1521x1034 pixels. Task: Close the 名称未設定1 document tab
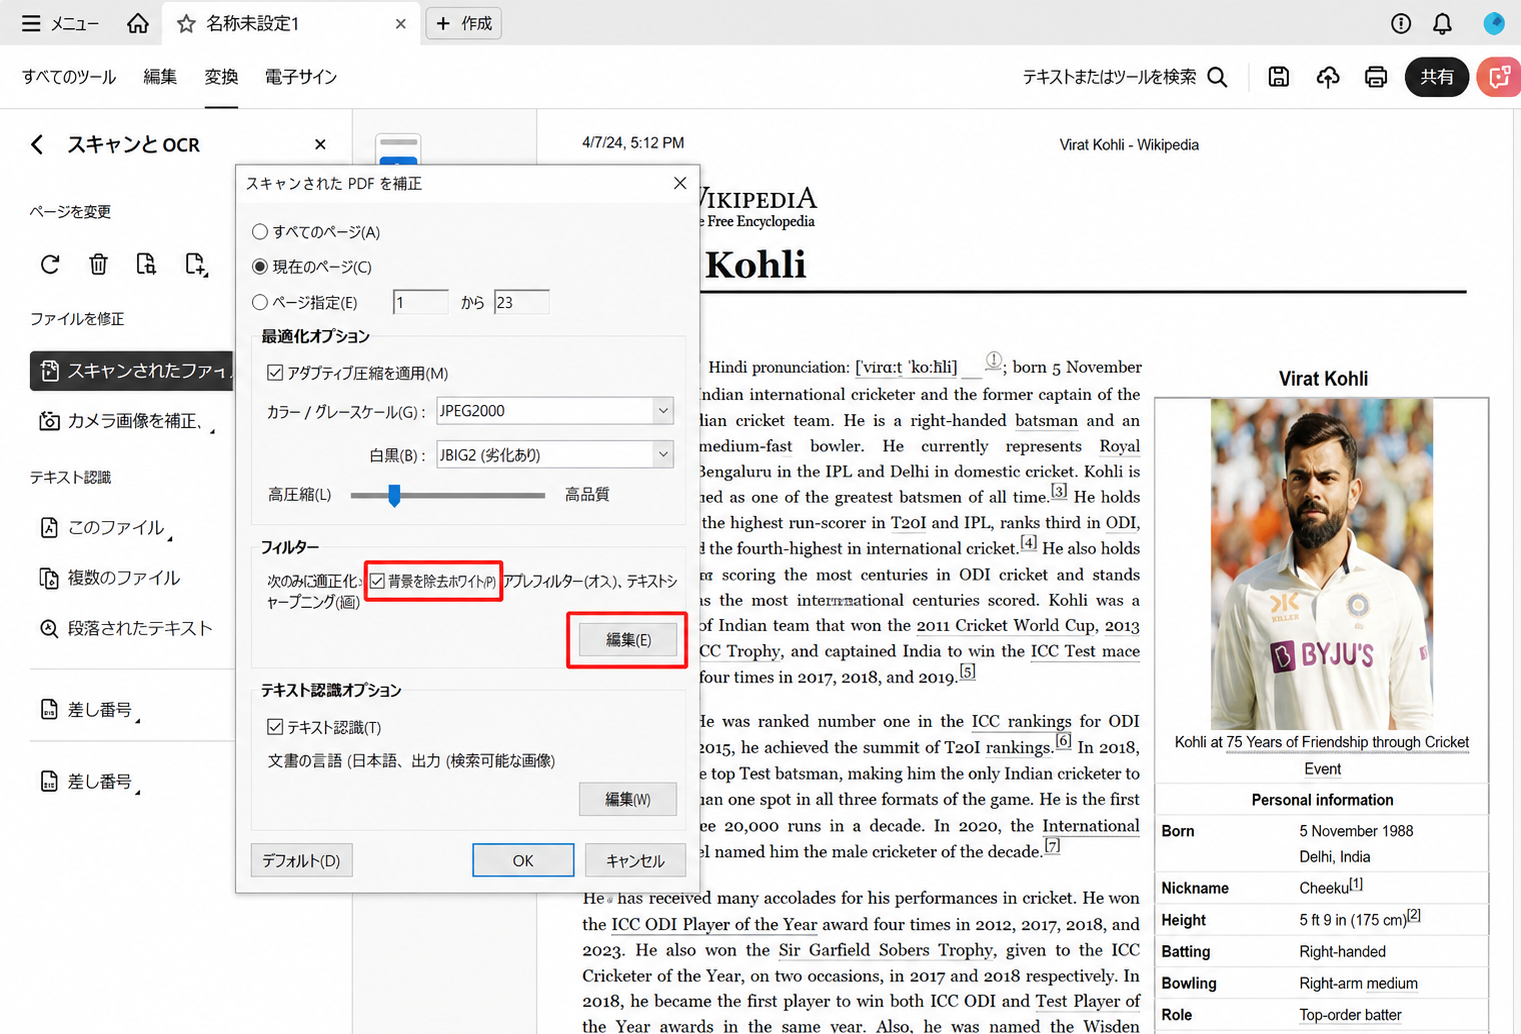(x=400, y=23)
